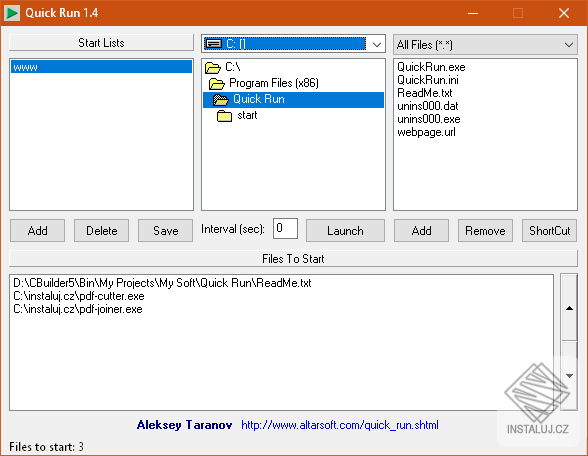Select QuickRun.ini in file list
588x456 pixels.
(428, 80)
